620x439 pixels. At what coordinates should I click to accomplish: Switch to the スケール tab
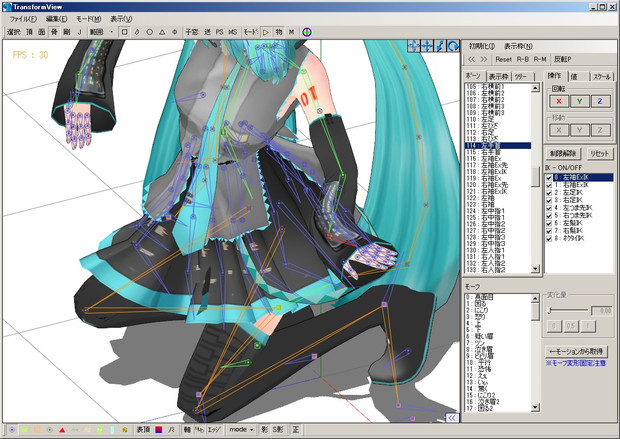601,76
